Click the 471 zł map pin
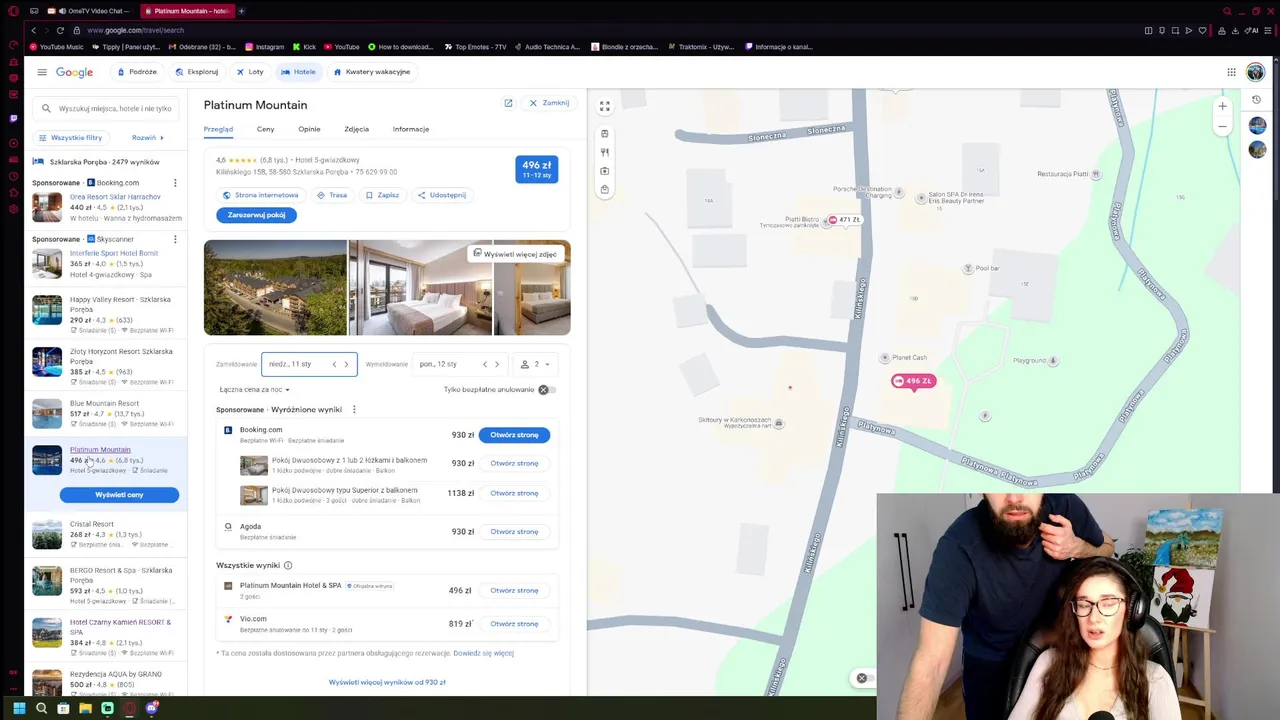This screenshot has width=1280, height=720. click(845, 220)
